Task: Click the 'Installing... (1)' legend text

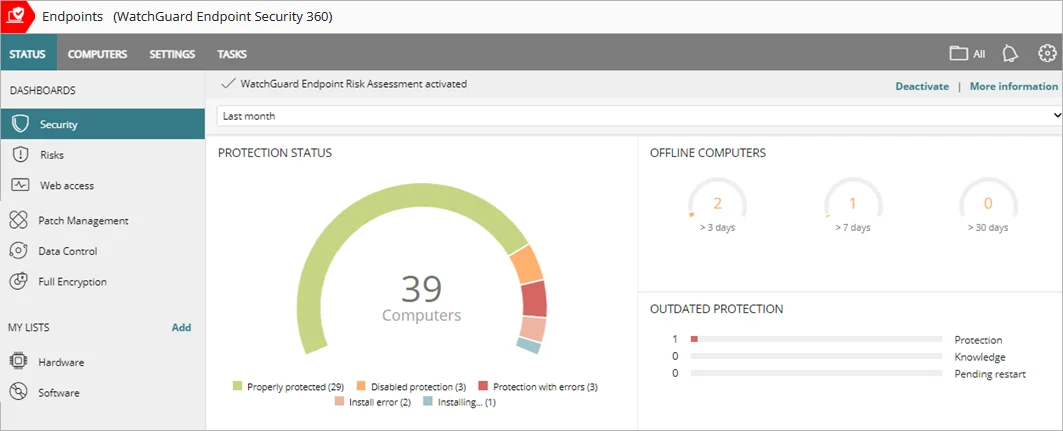Action: [x=467, y=403]
